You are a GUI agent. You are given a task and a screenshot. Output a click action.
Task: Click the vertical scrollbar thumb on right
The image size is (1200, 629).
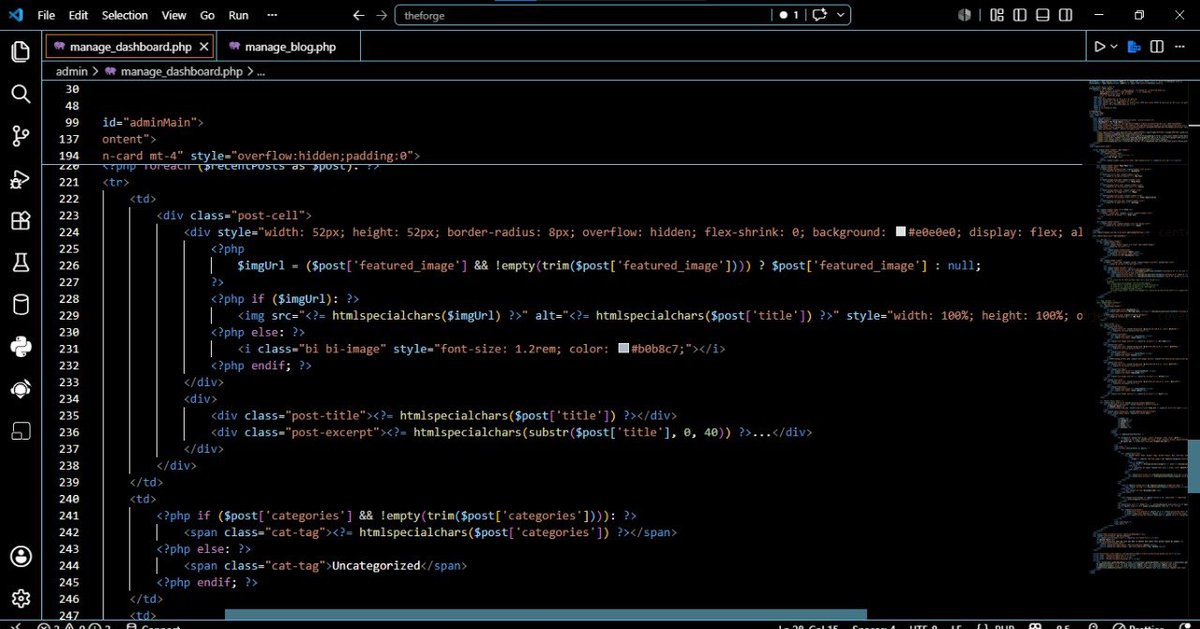tap(1194, 466)
